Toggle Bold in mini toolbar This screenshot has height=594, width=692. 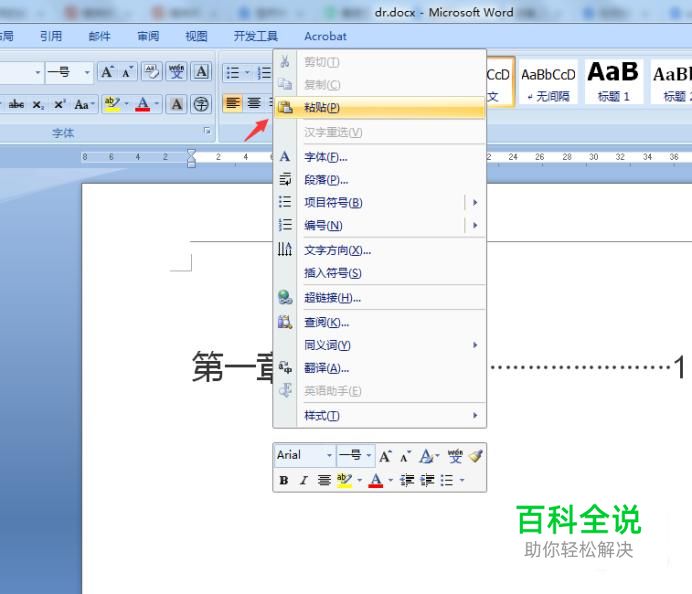(284, 480)
